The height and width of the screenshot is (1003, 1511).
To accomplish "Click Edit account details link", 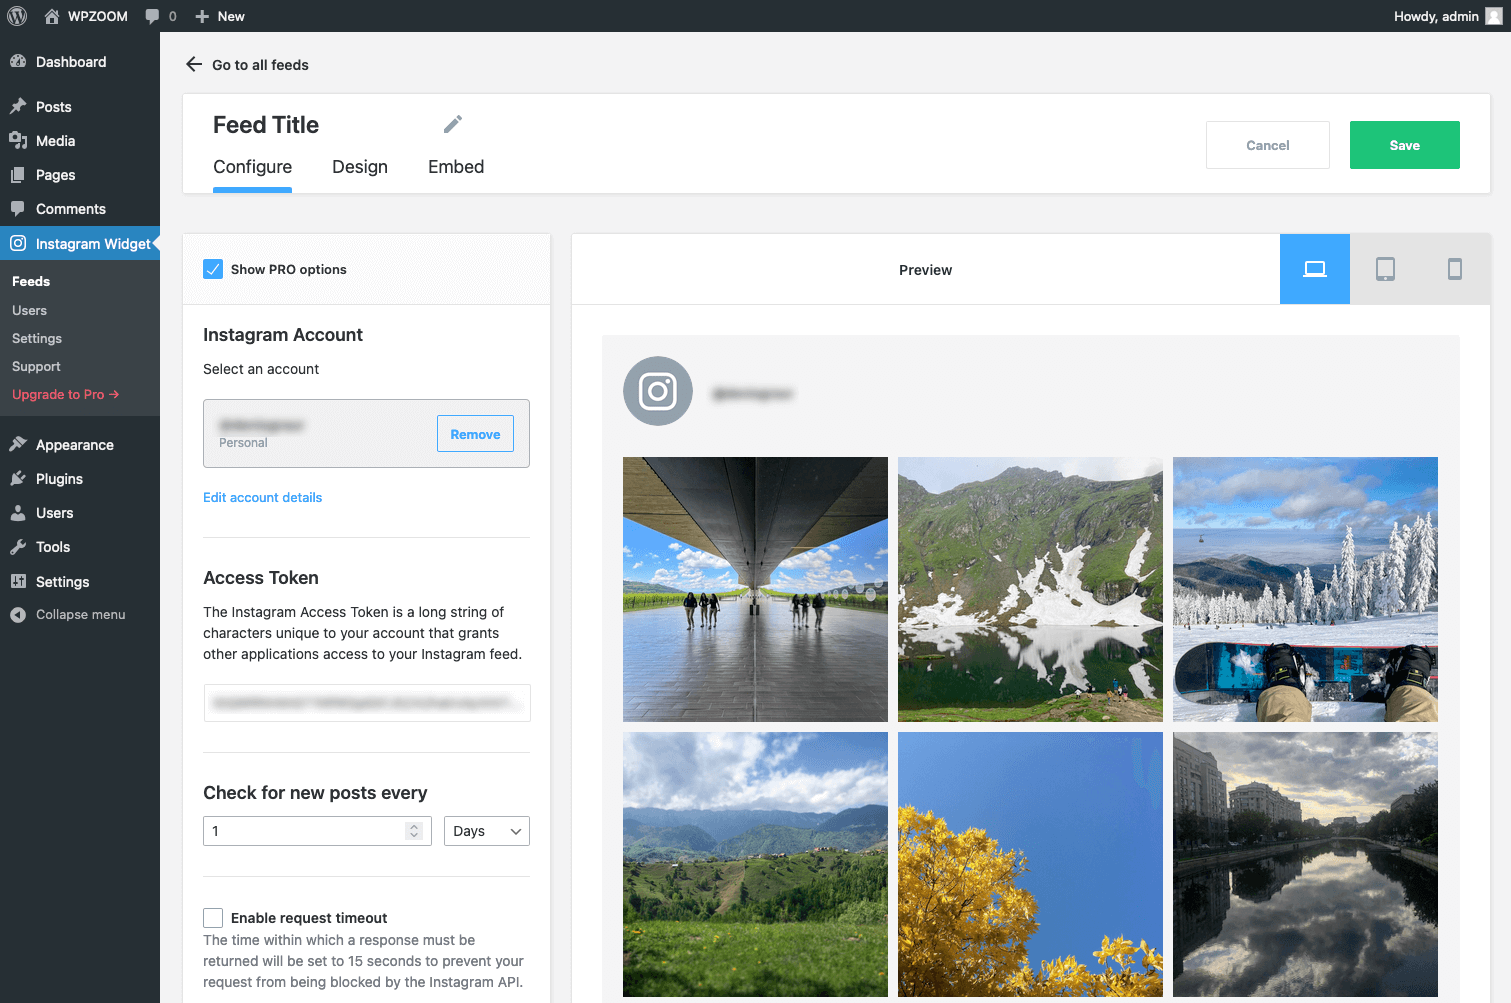I will point(263,497).
